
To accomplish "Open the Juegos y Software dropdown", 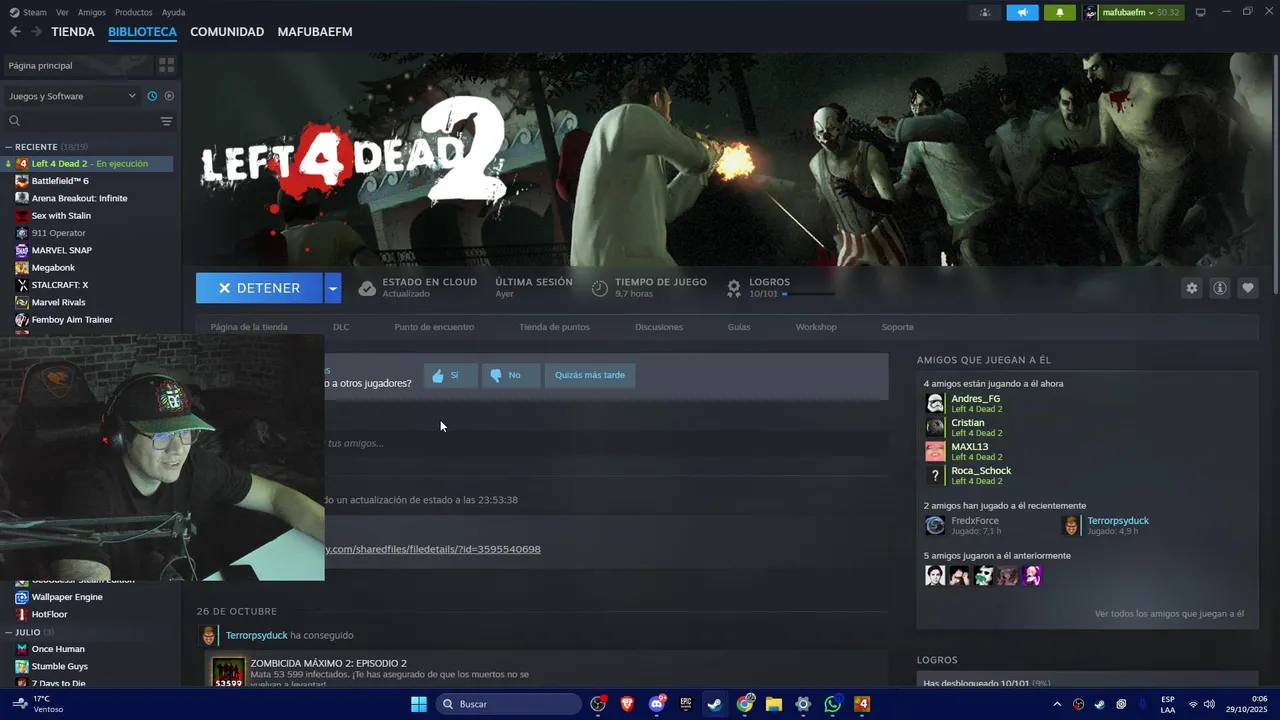I will (x=72, y=96).
